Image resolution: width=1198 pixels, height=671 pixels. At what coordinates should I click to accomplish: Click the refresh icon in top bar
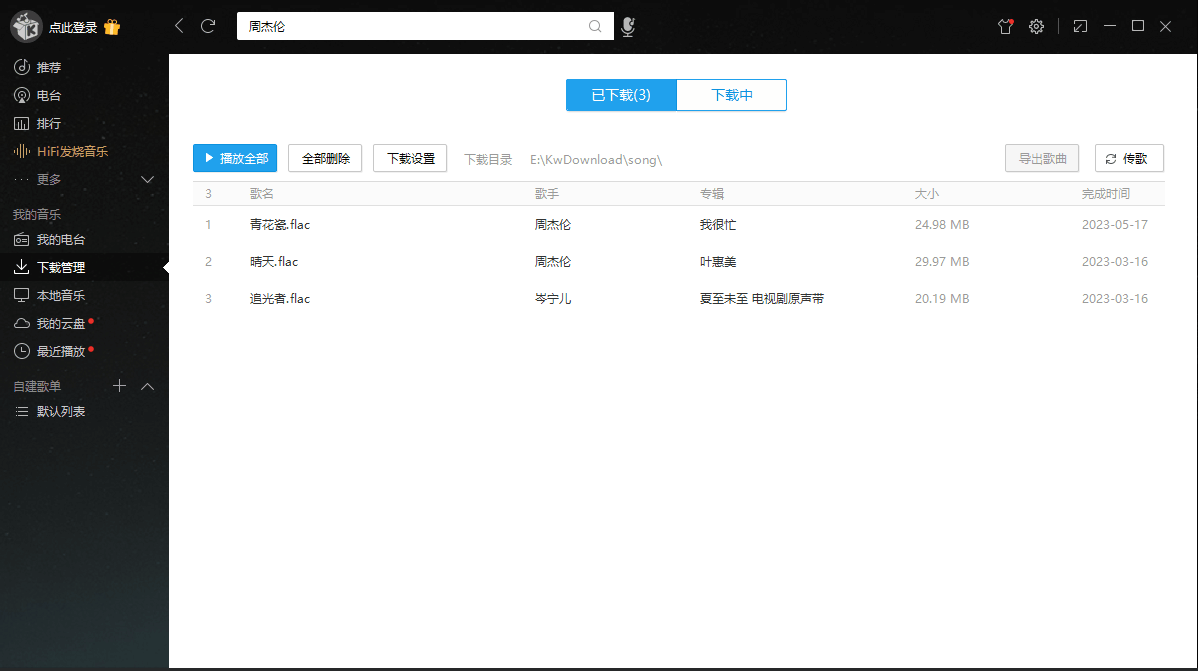pyautogui.click(x=208, y=26)
